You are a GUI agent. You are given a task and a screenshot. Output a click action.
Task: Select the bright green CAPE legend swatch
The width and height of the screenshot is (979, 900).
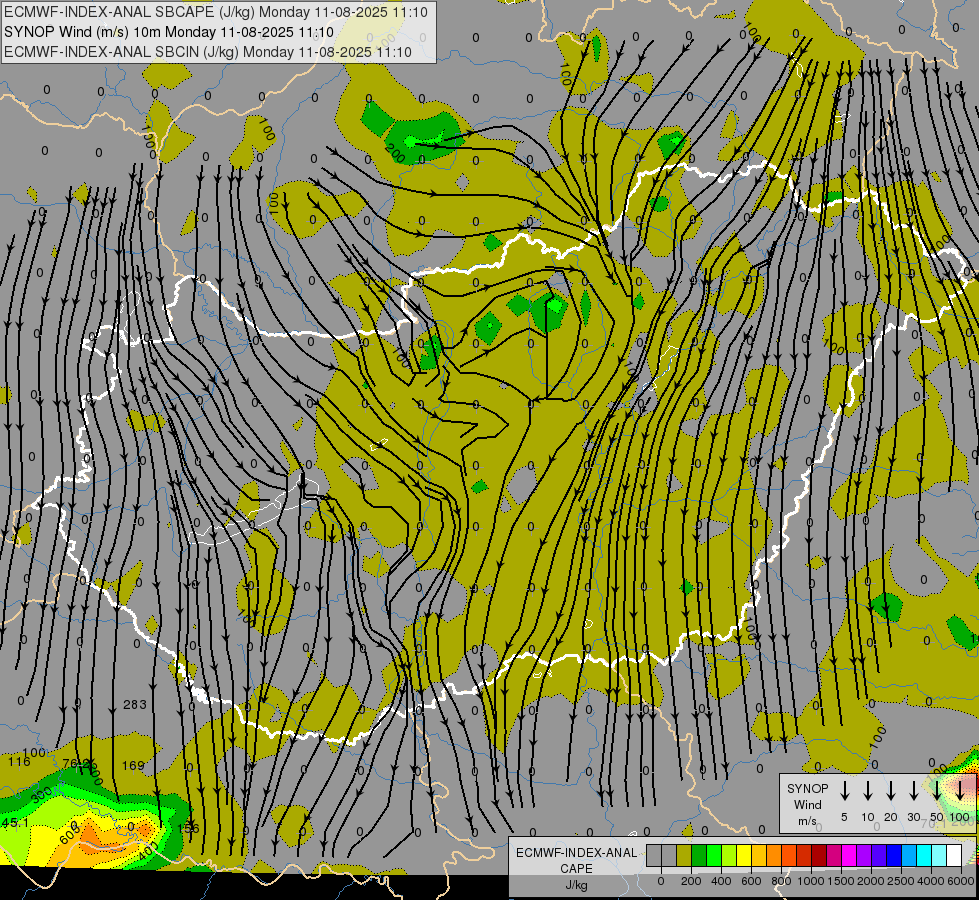coord(714,855)
